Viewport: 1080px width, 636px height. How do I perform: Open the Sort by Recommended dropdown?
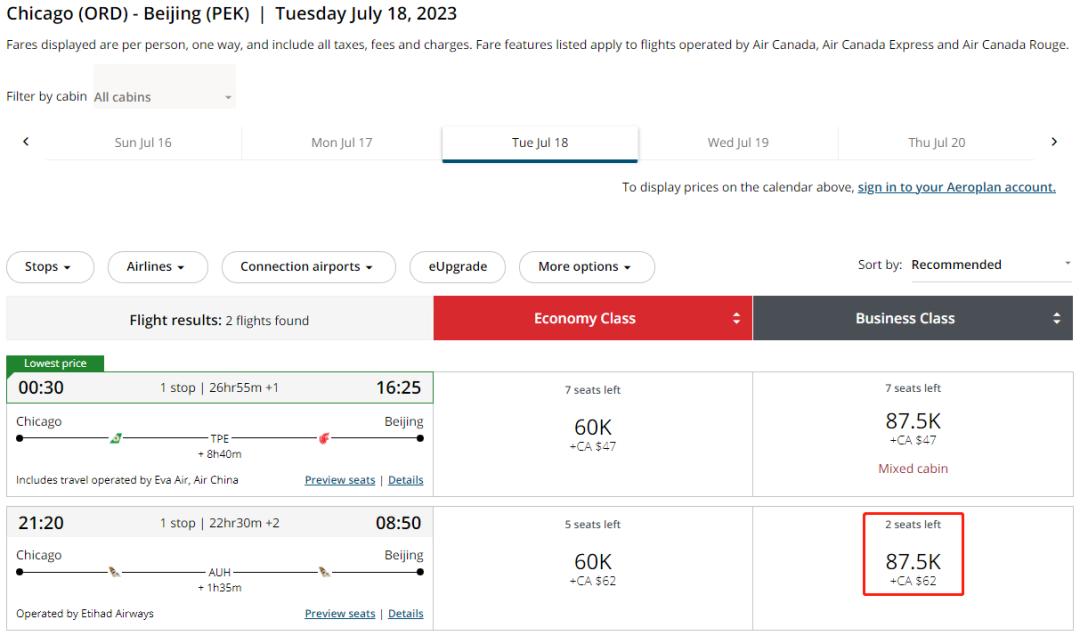coord(990,265)
